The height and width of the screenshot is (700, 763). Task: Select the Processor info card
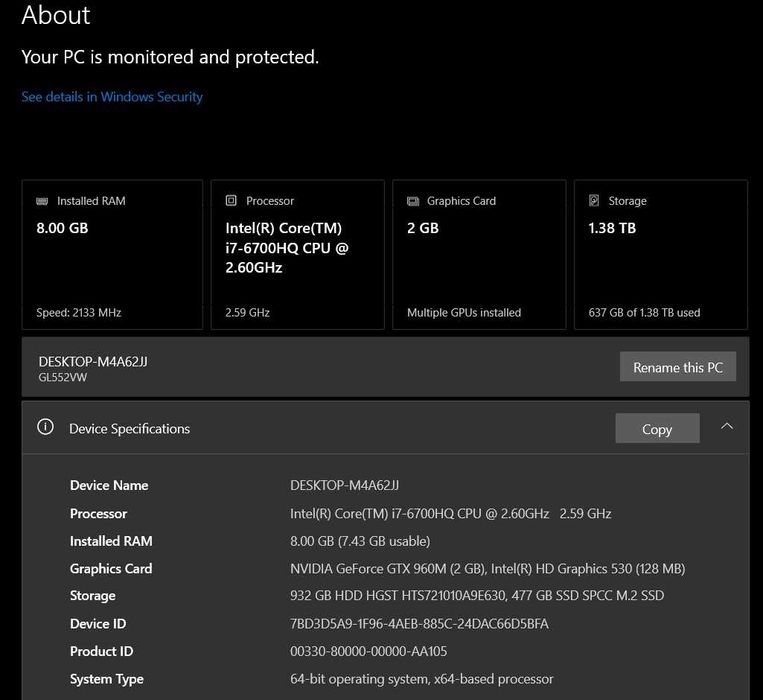click(297, 255)
